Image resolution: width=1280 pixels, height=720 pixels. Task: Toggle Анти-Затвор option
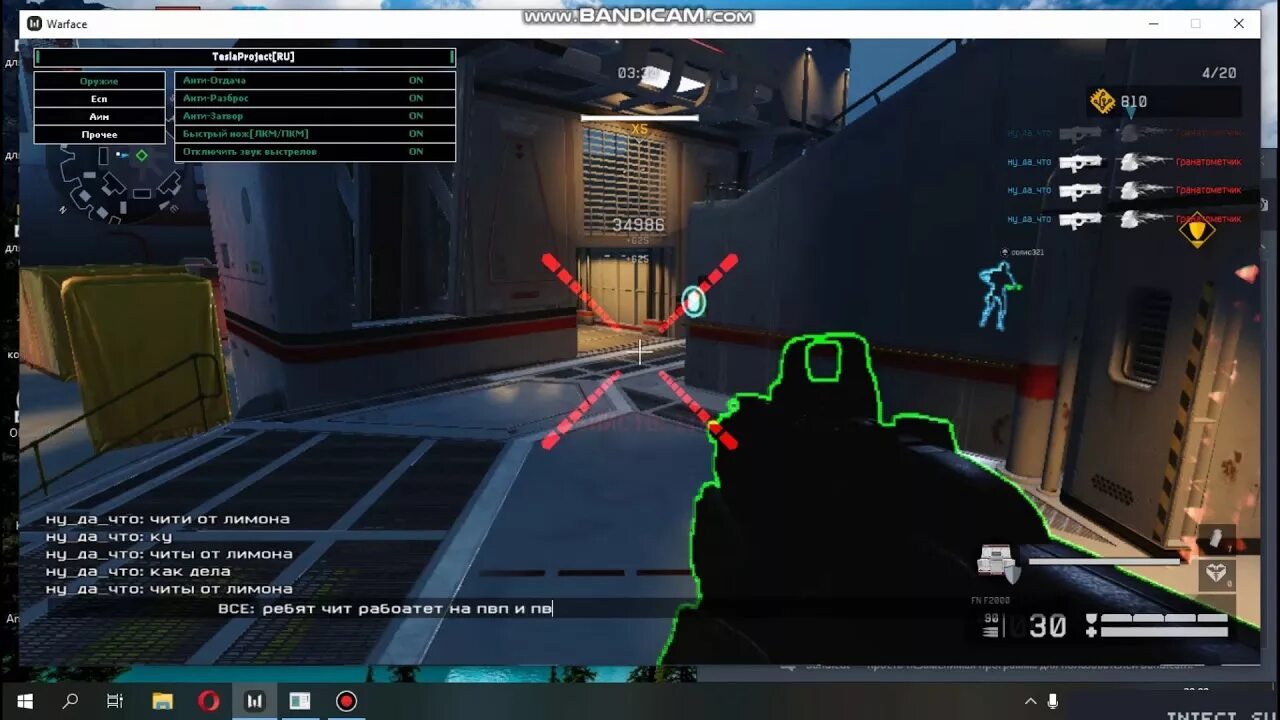coord(315,116)
